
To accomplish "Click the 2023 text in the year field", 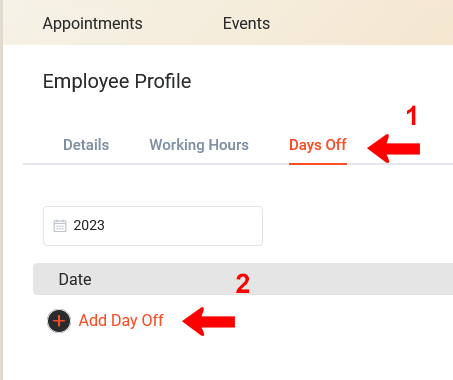I will pyautogui.click(x=89, y=225).
